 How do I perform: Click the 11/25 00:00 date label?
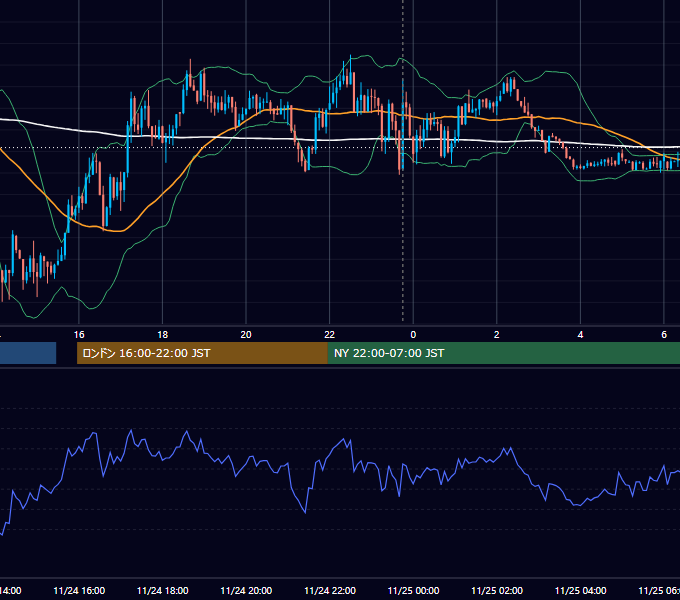tap(413, 590)
